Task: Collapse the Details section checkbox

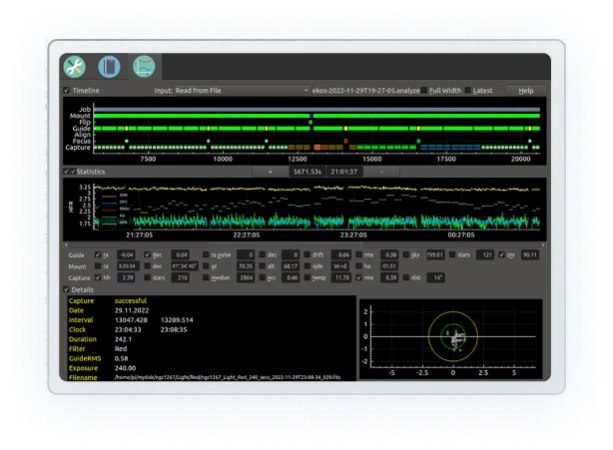Action: (x=66, y=290)
